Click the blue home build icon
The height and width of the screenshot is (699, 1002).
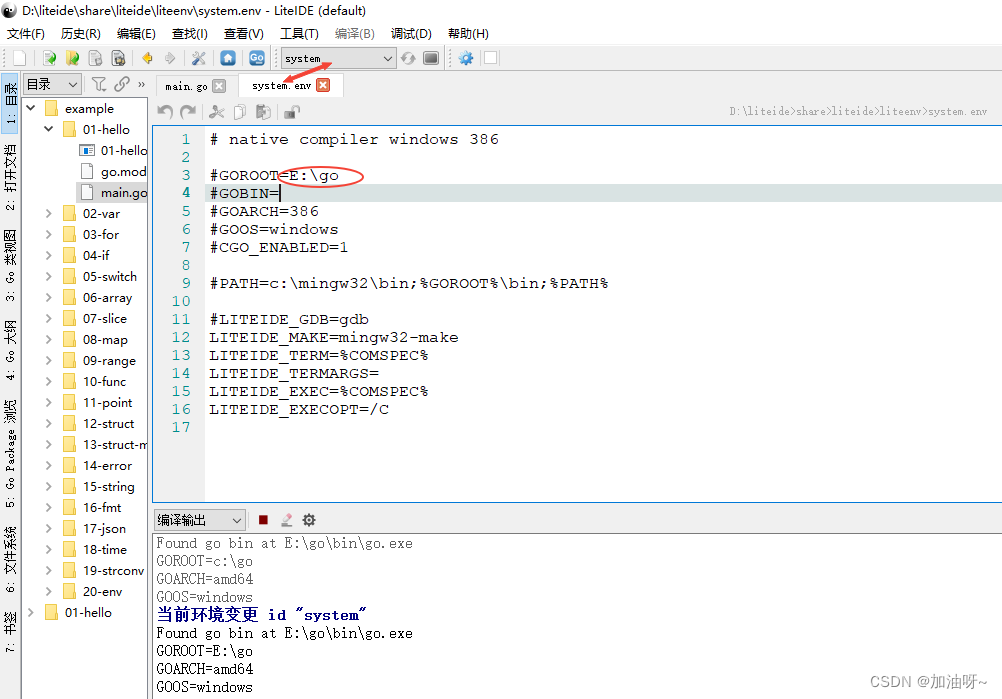228,57
